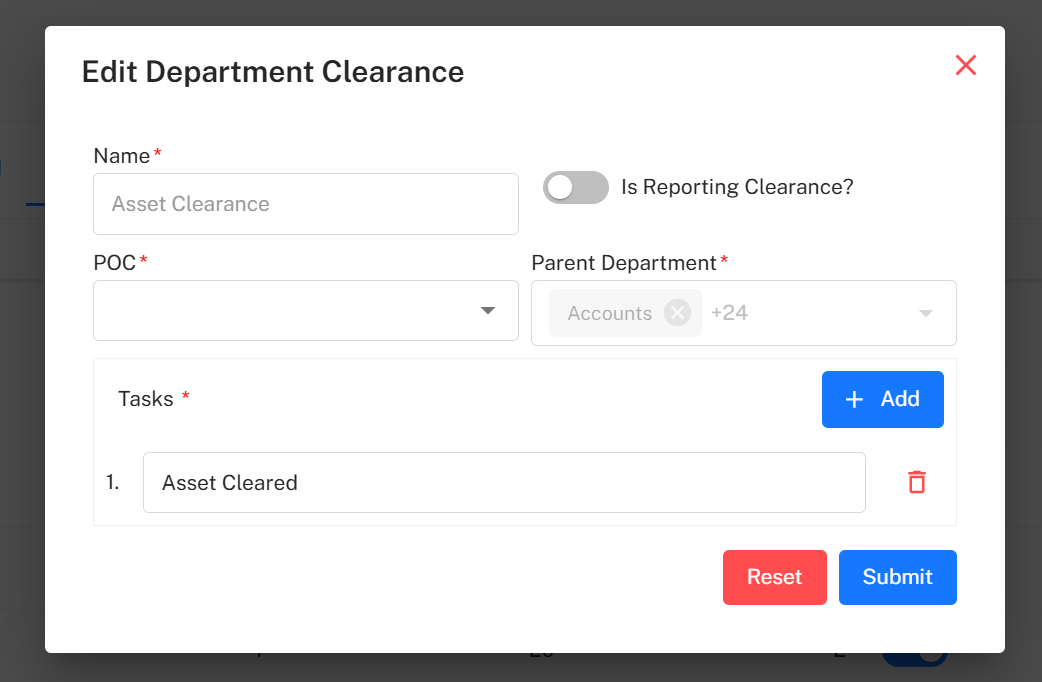Image resolution: width=1042 pixels, height=682 pixels.
Task: Click the plus icon in Add button
Action: [854, 400]
